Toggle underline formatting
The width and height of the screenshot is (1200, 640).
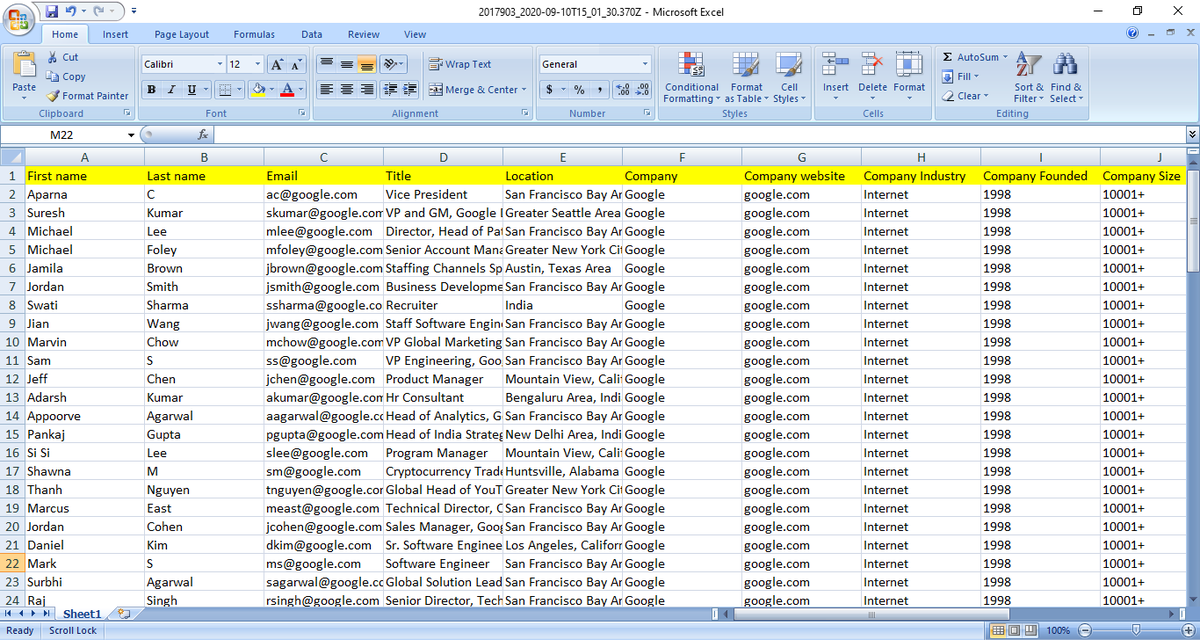(x=190, y=90)
